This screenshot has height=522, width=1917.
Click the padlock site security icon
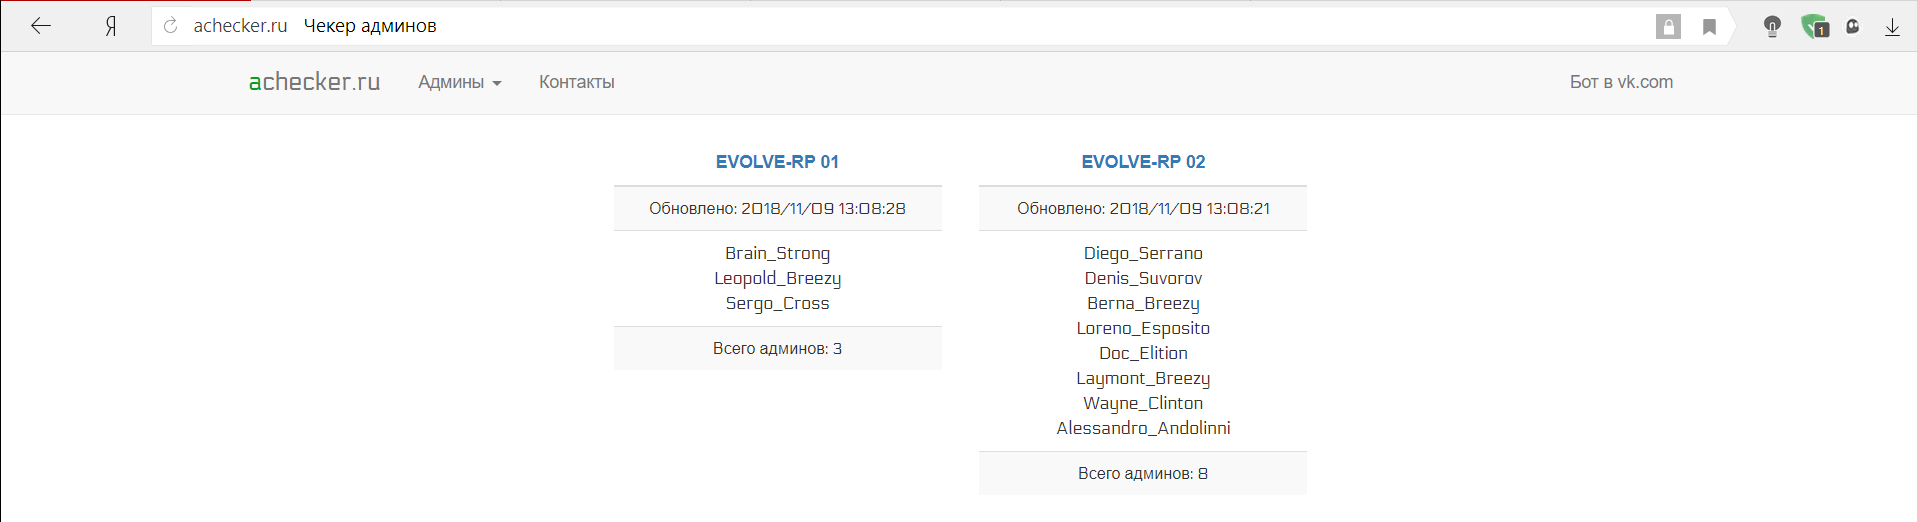click(x=1668, y=27)
